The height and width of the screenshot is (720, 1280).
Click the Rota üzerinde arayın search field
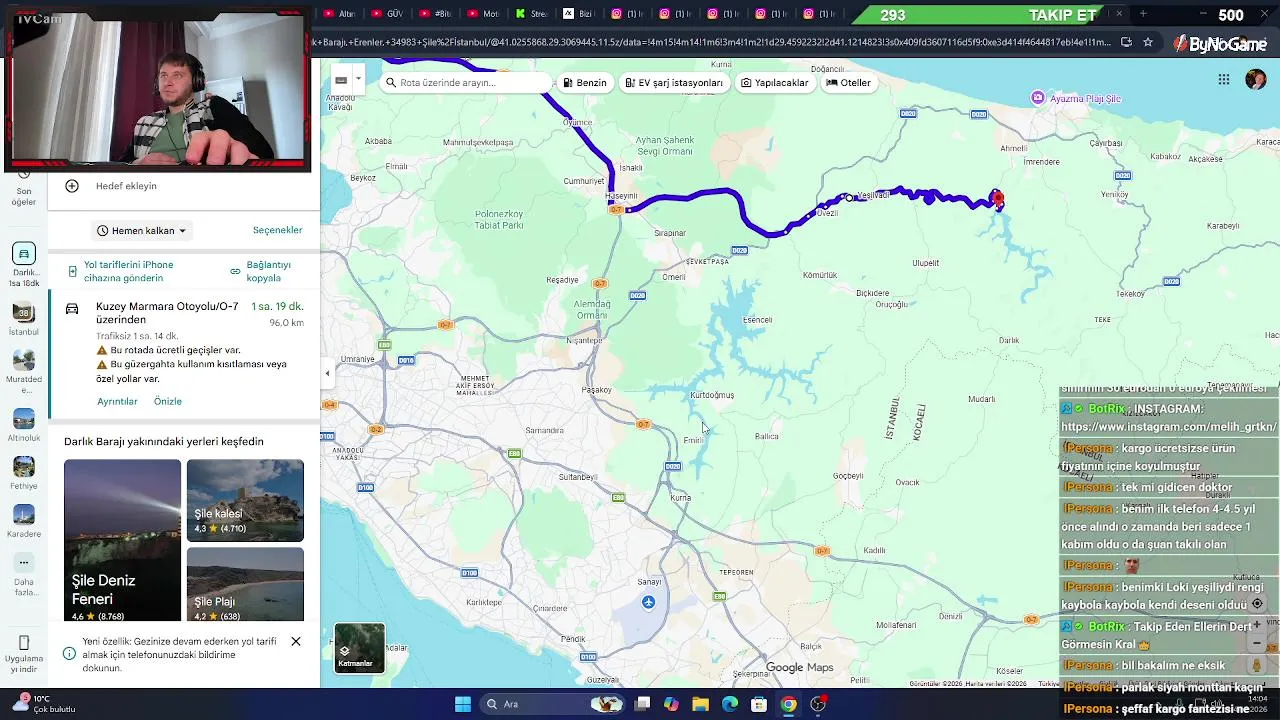click(x=470, y=83)
